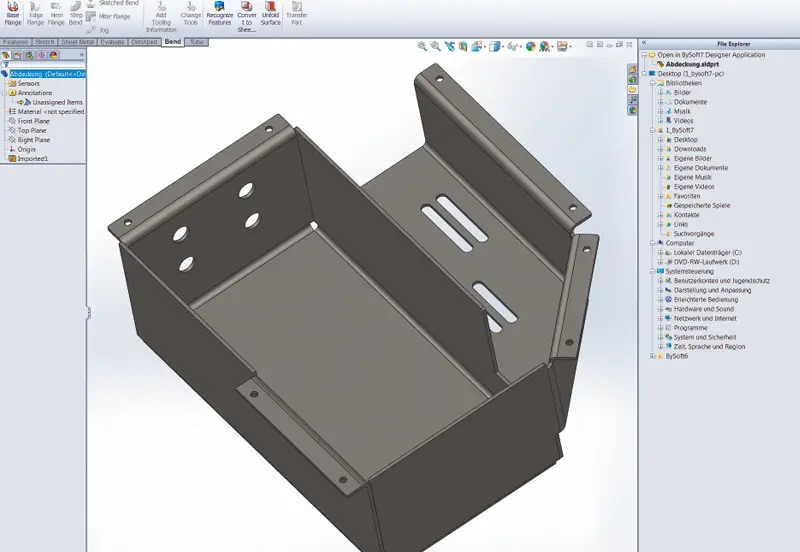This screenshot has height=552, width=800.
Task: Collapse the File Explorer panel with double chevron
Action: click(644, 44)
